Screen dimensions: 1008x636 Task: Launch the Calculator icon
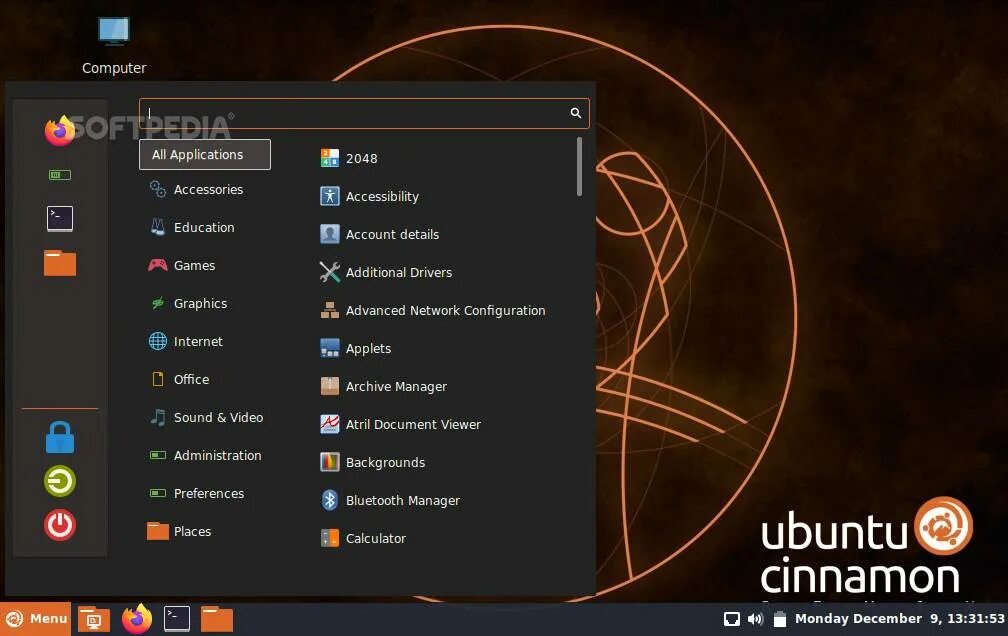(330, 538)
